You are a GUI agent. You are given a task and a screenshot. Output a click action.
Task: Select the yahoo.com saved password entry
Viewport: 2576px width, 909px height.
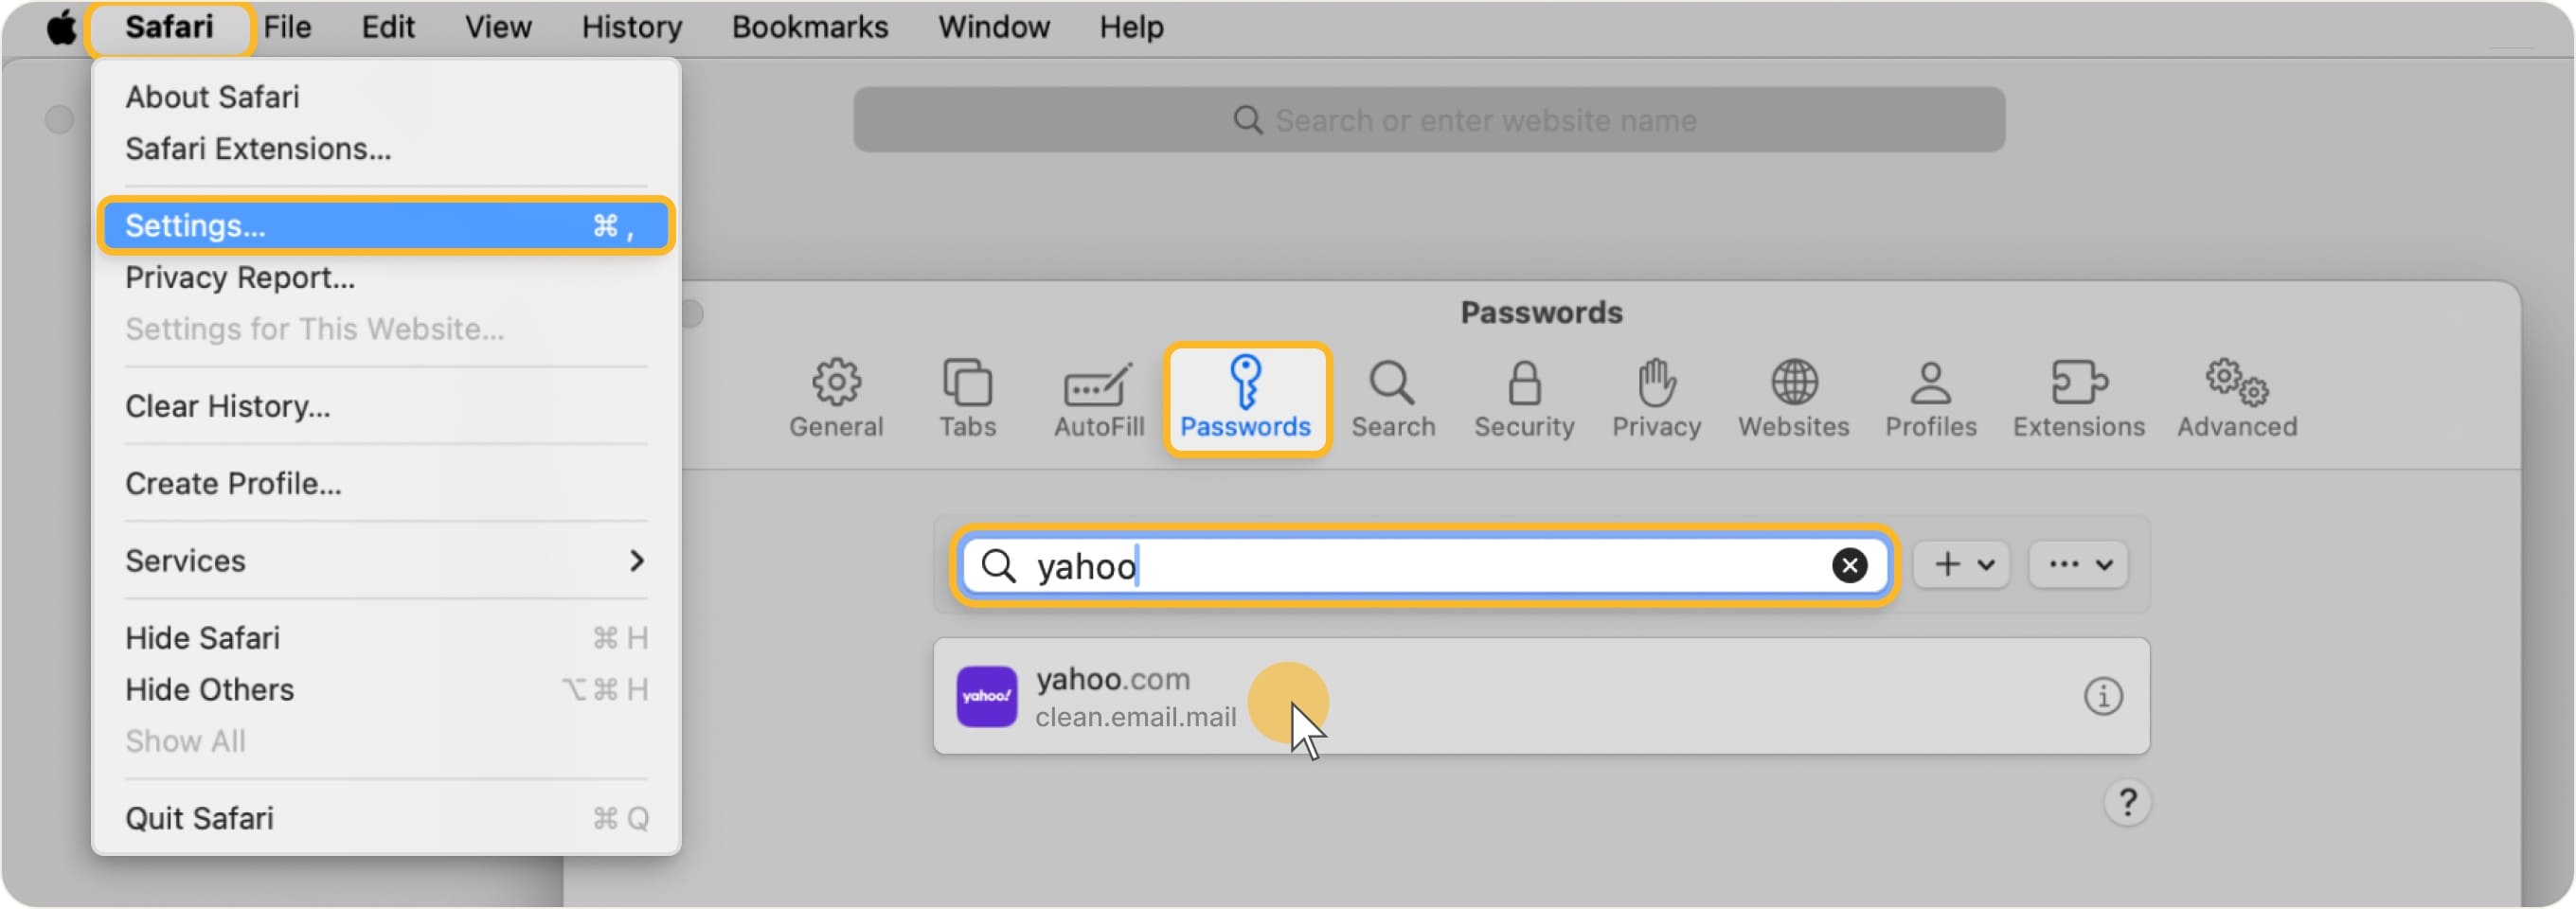click(x=1400, y=696)
